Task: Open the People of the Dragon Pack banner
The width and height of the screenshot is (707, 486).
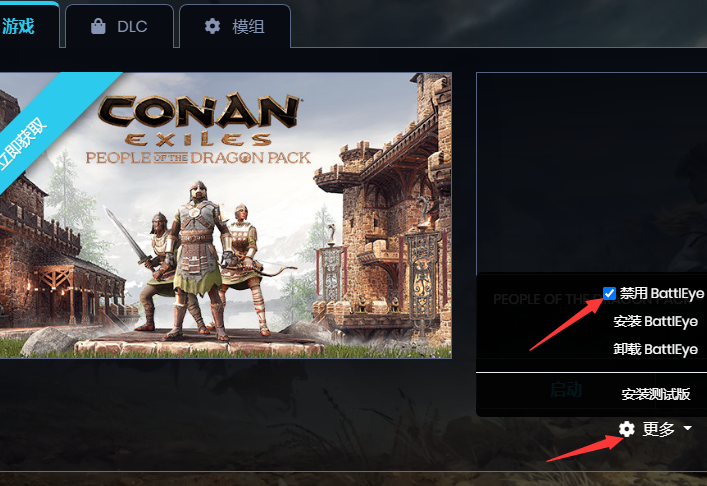Action: coord(225,215)
